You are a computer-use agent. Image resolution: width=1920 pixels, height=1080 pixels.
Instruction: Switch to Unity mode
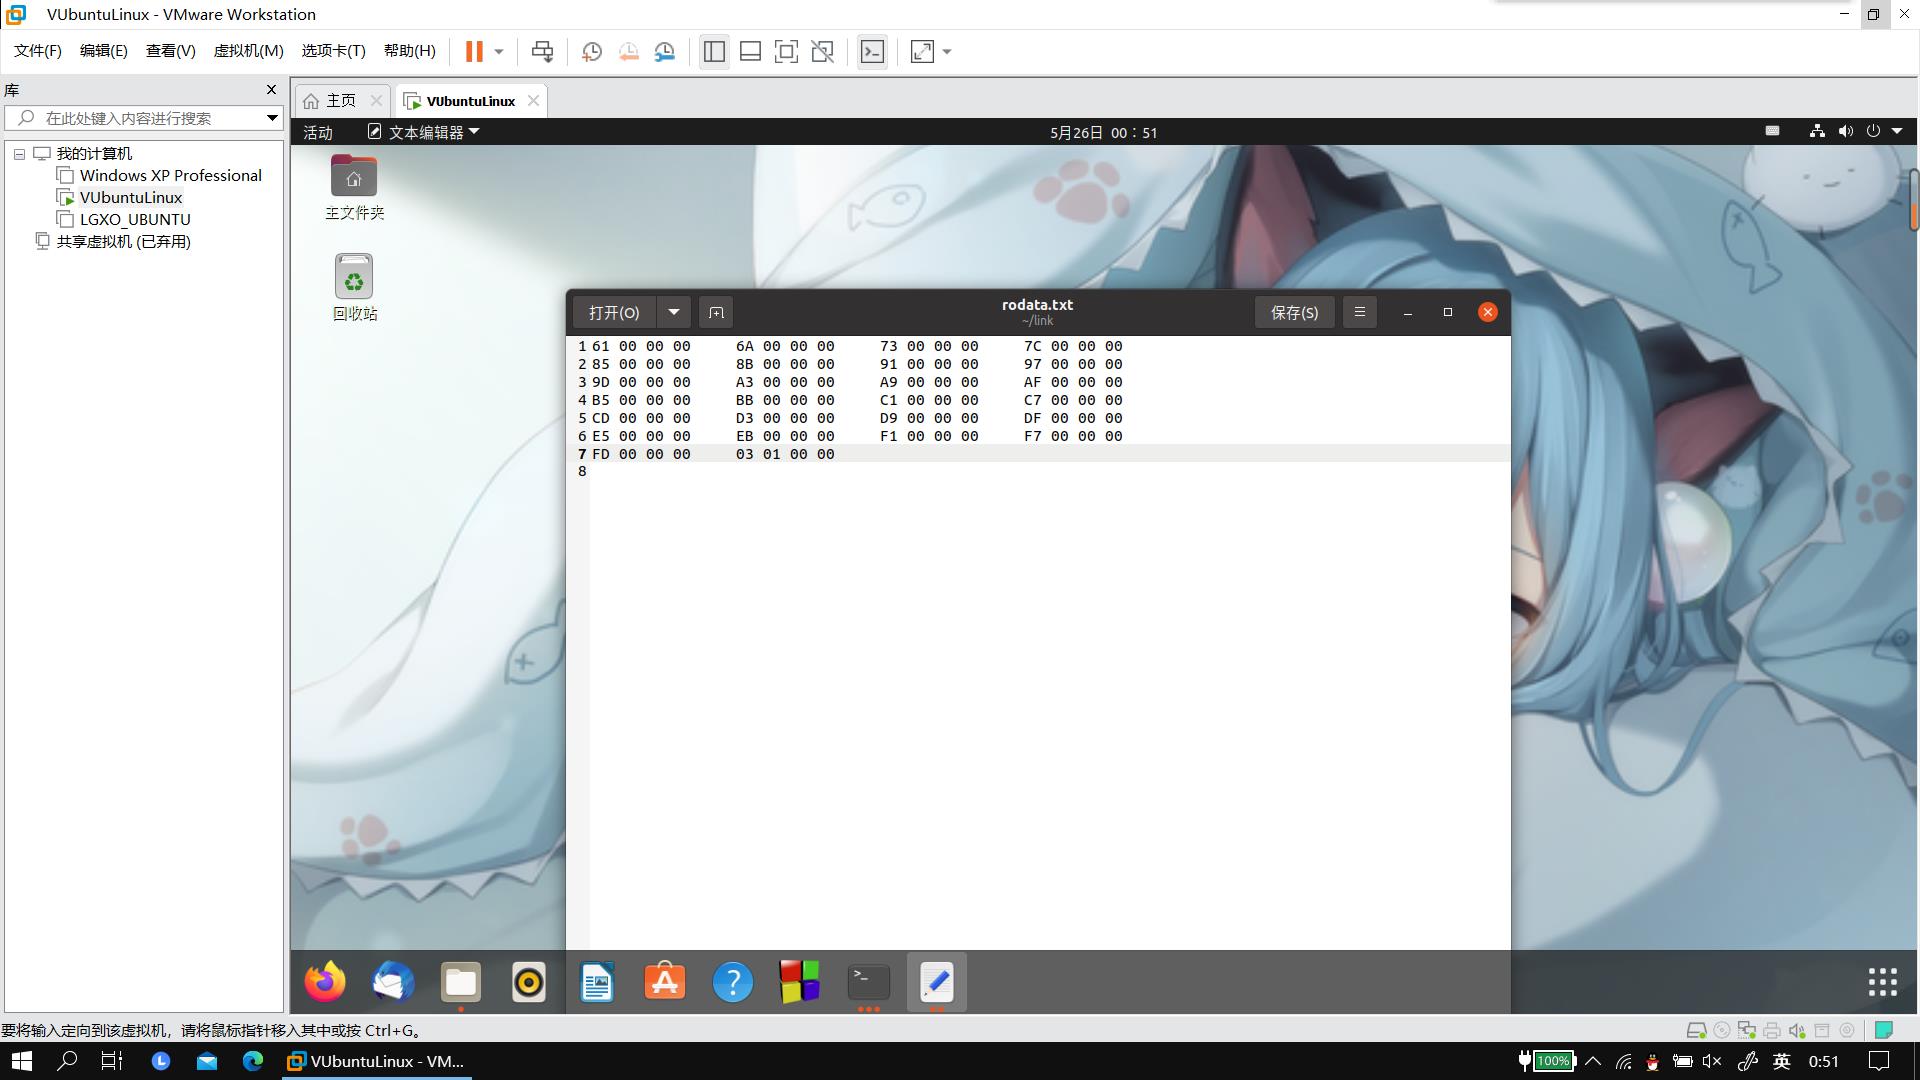coord(822,51)
